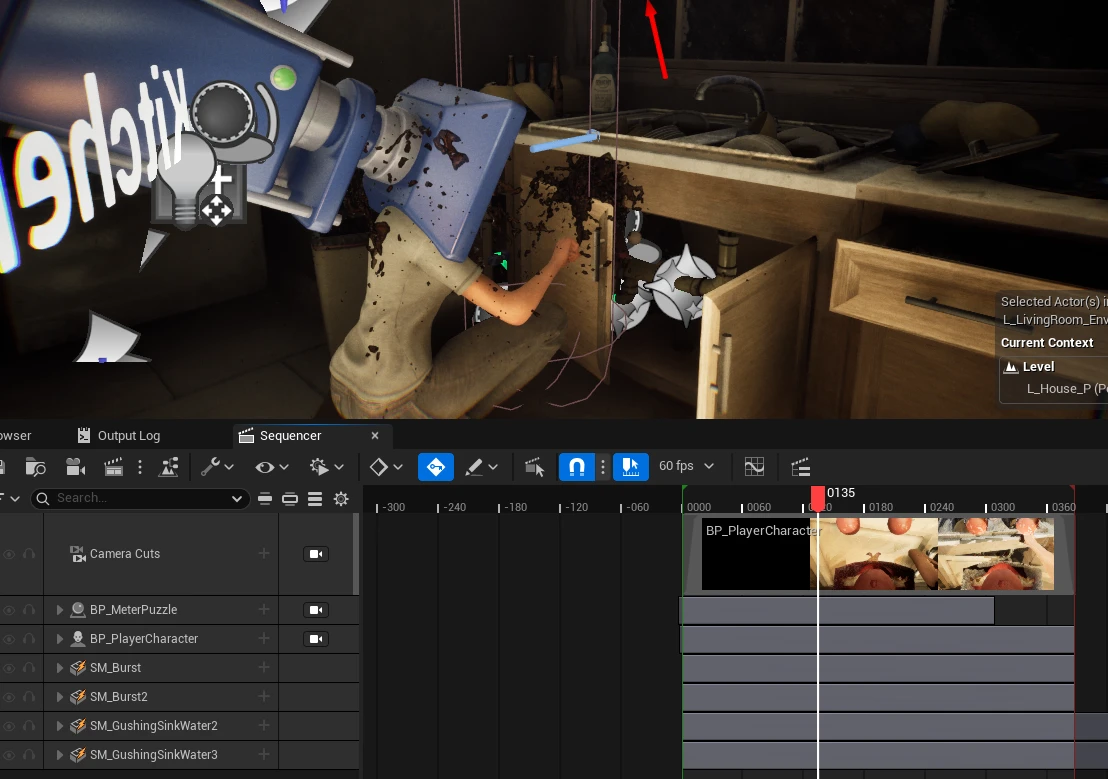This screenshot has height=779, width=1108.
Task: Solo the SM_Burst2 track with headphones
Action: point(29,696)
